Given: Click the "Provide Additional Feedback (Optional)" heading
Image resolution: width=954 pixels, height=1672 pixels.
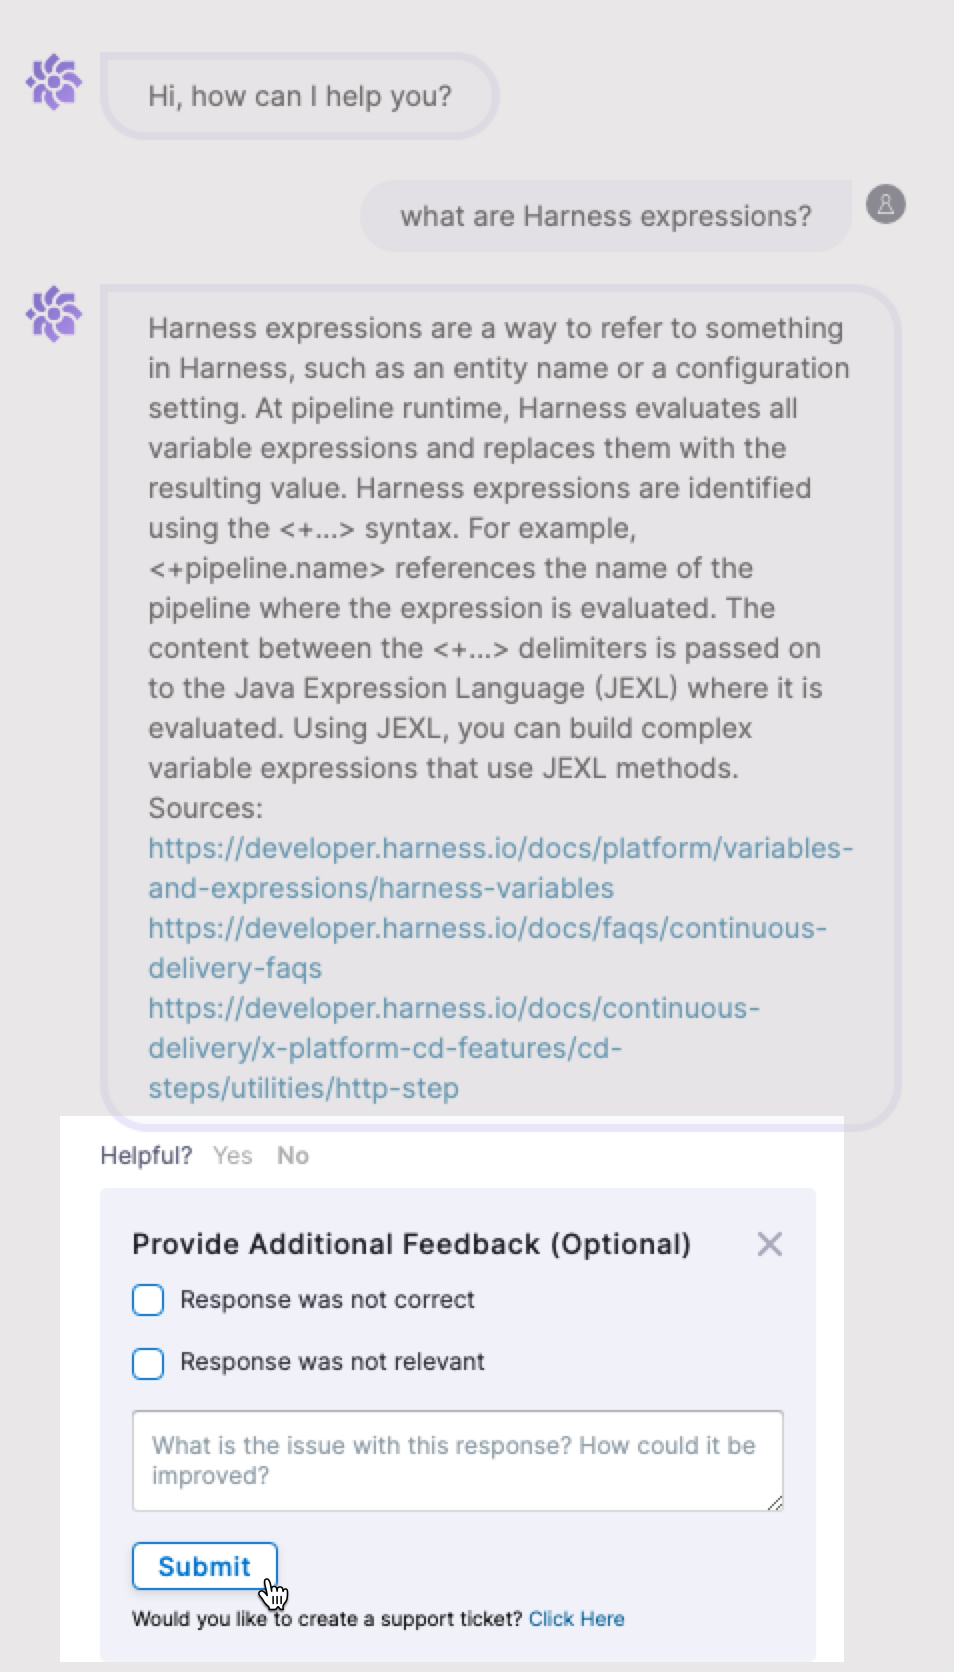Looking at the screenshot, I should [x=411, y=1244].
